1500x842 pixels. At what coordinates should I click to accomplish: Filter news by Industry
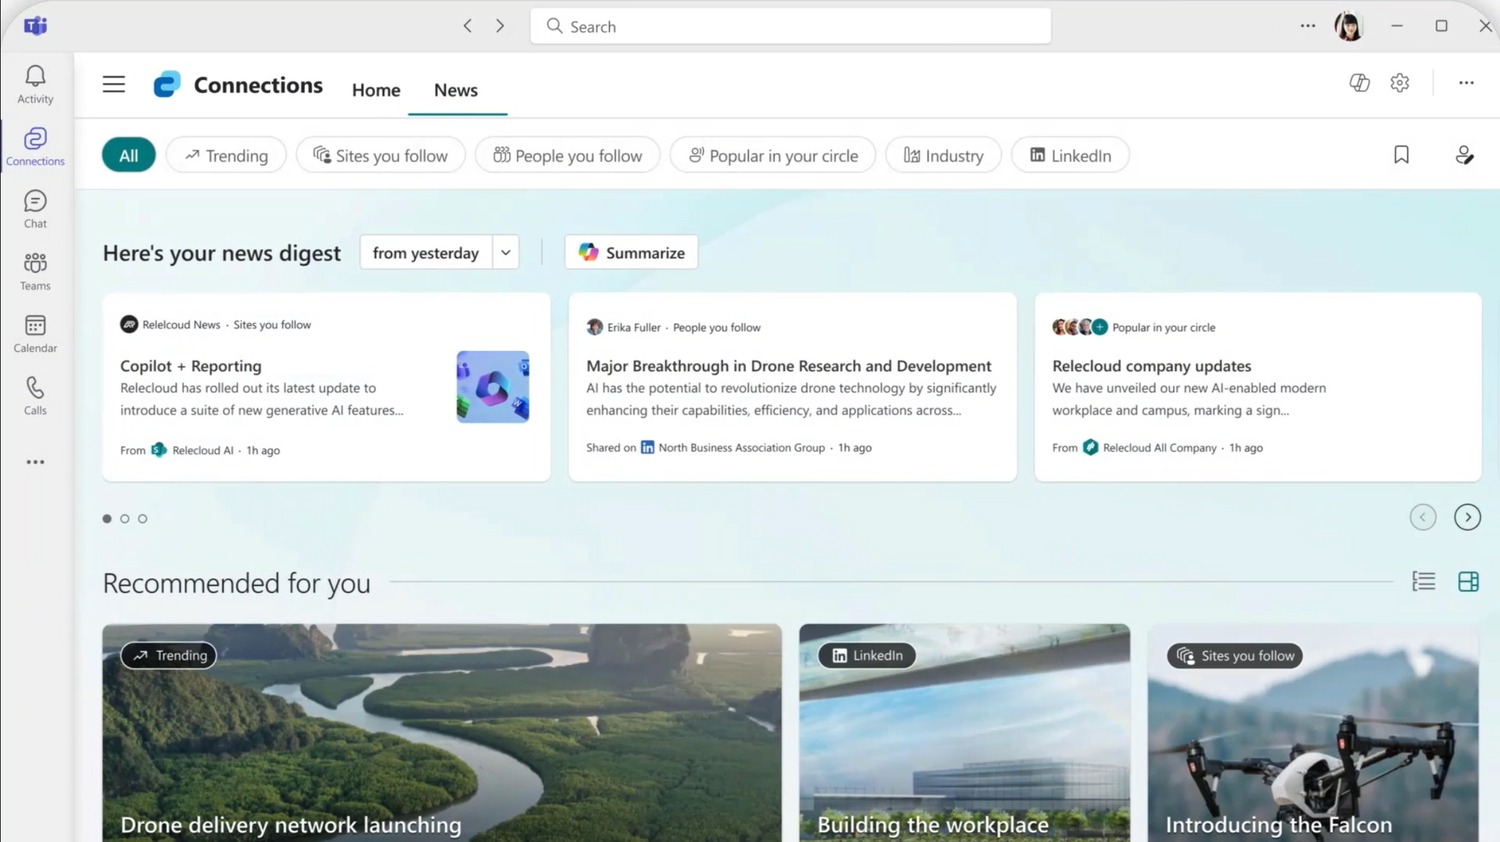(943, 155)
